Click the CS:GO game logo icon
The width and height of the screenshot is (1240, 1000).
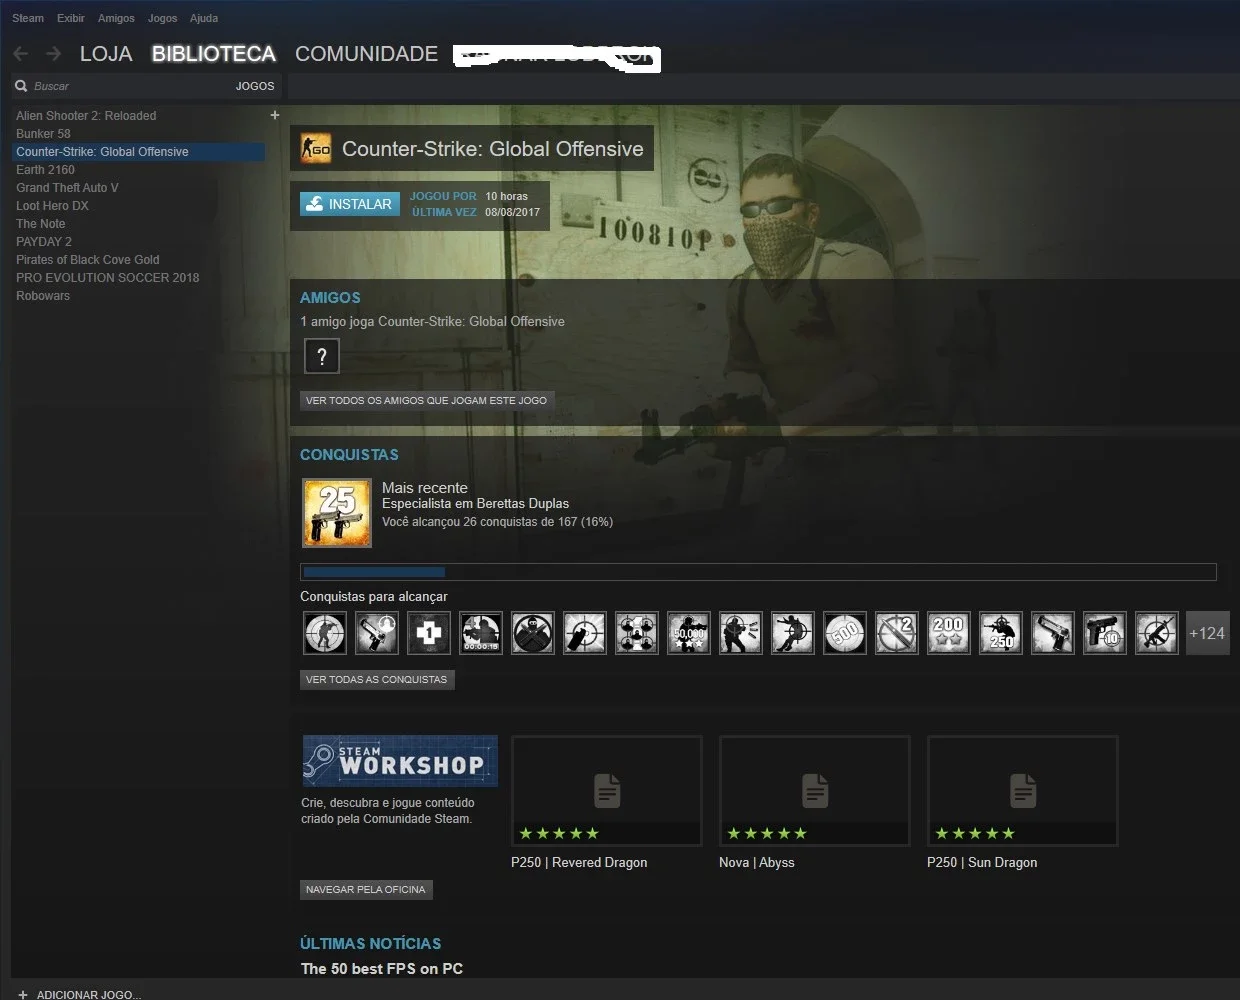tap(316, 149)
